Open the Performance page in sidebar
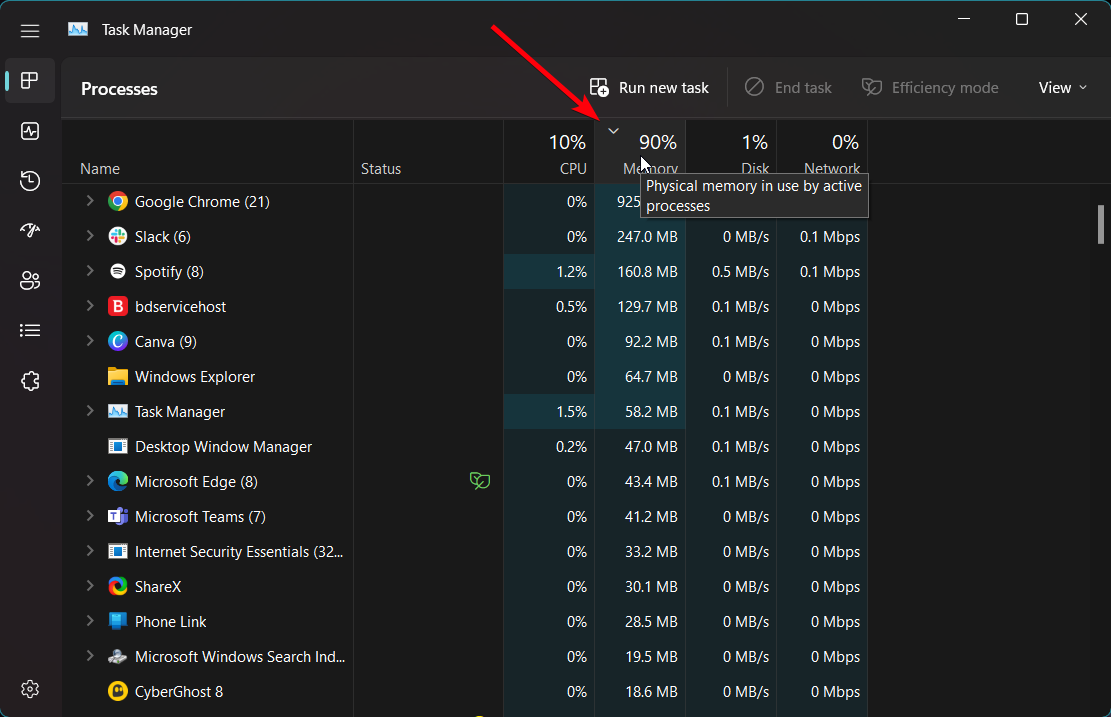This screenshot has width=1111, height=717. pyautogui.click(x=30, y=131)
